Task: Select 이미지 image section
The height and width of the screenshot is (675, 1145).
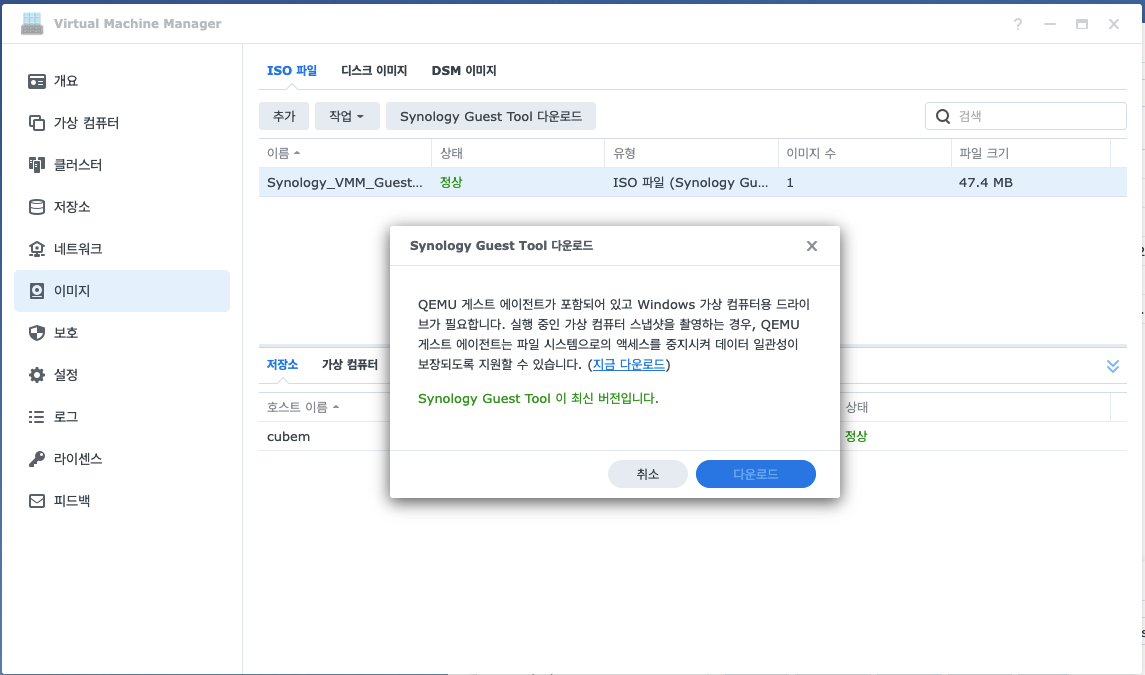Action: pos(121,291)
